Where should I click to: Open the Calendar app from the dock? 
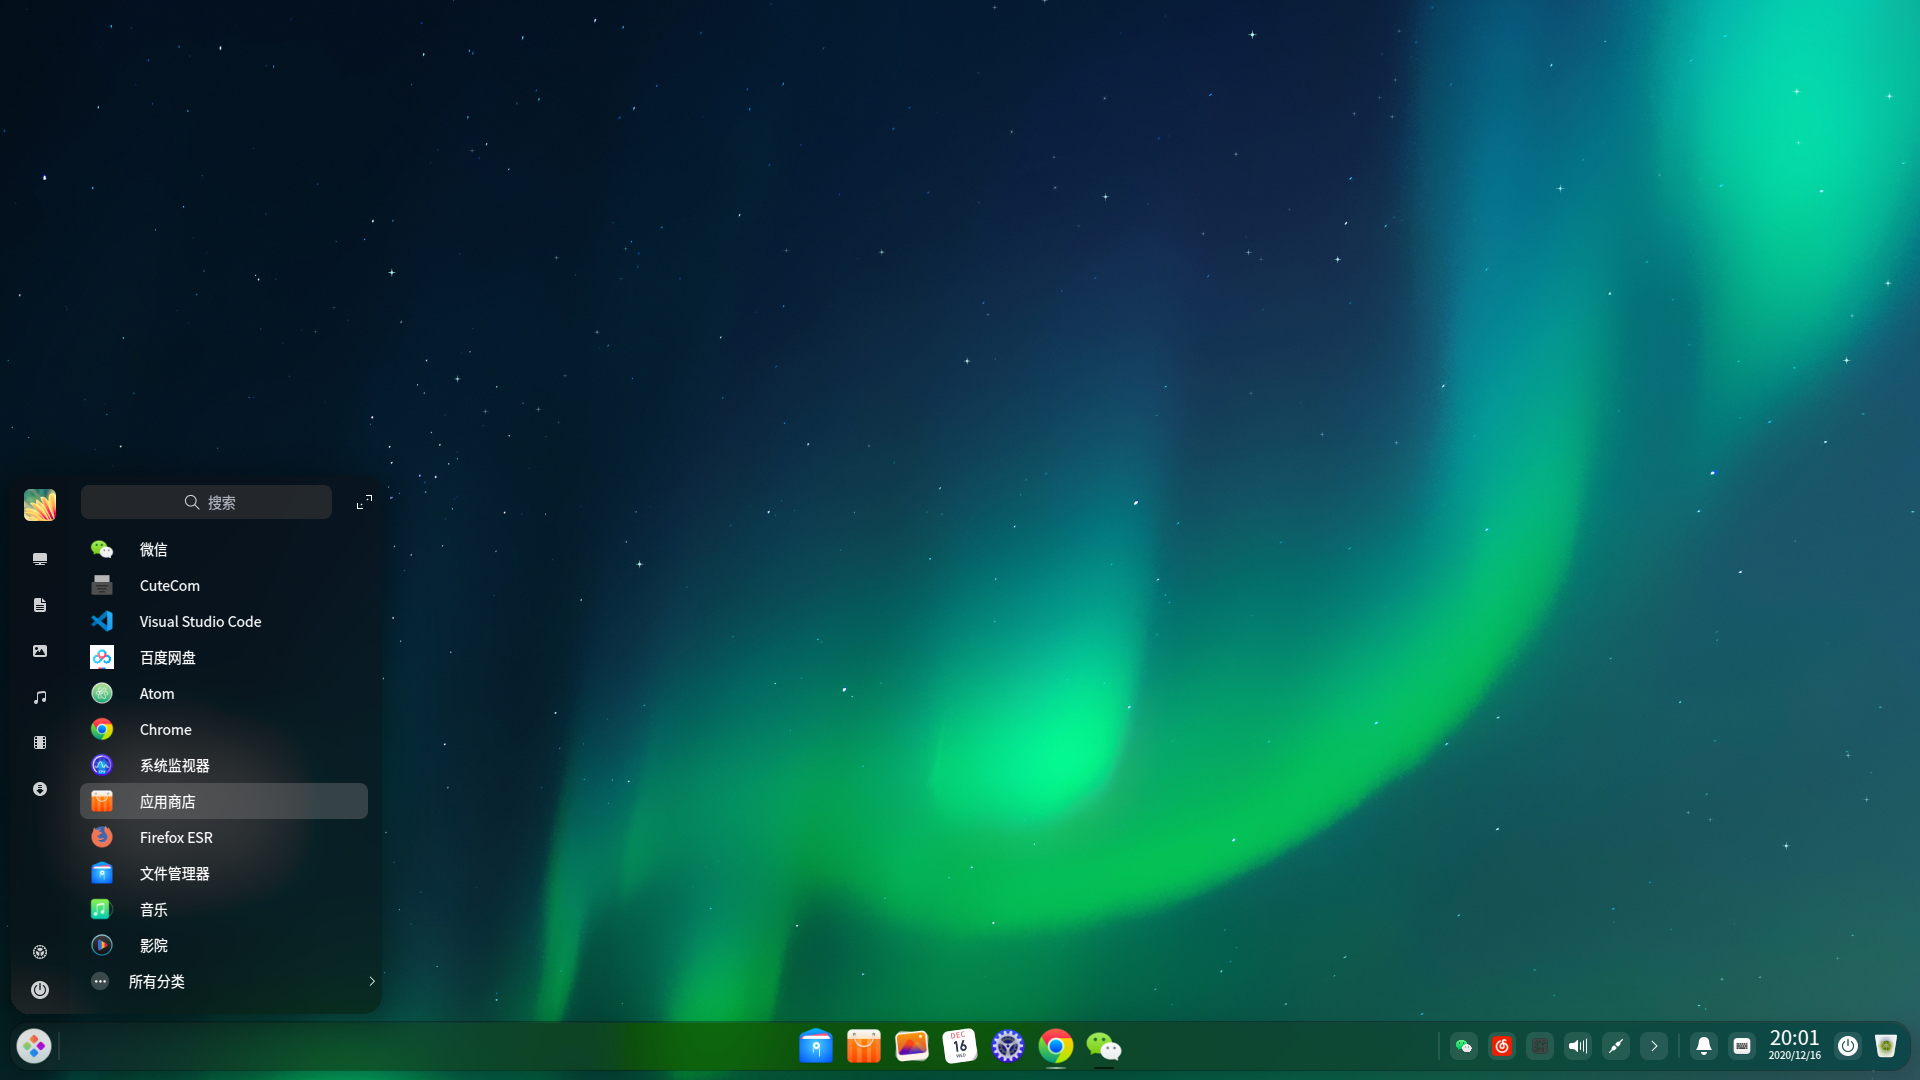[959, 1046]
